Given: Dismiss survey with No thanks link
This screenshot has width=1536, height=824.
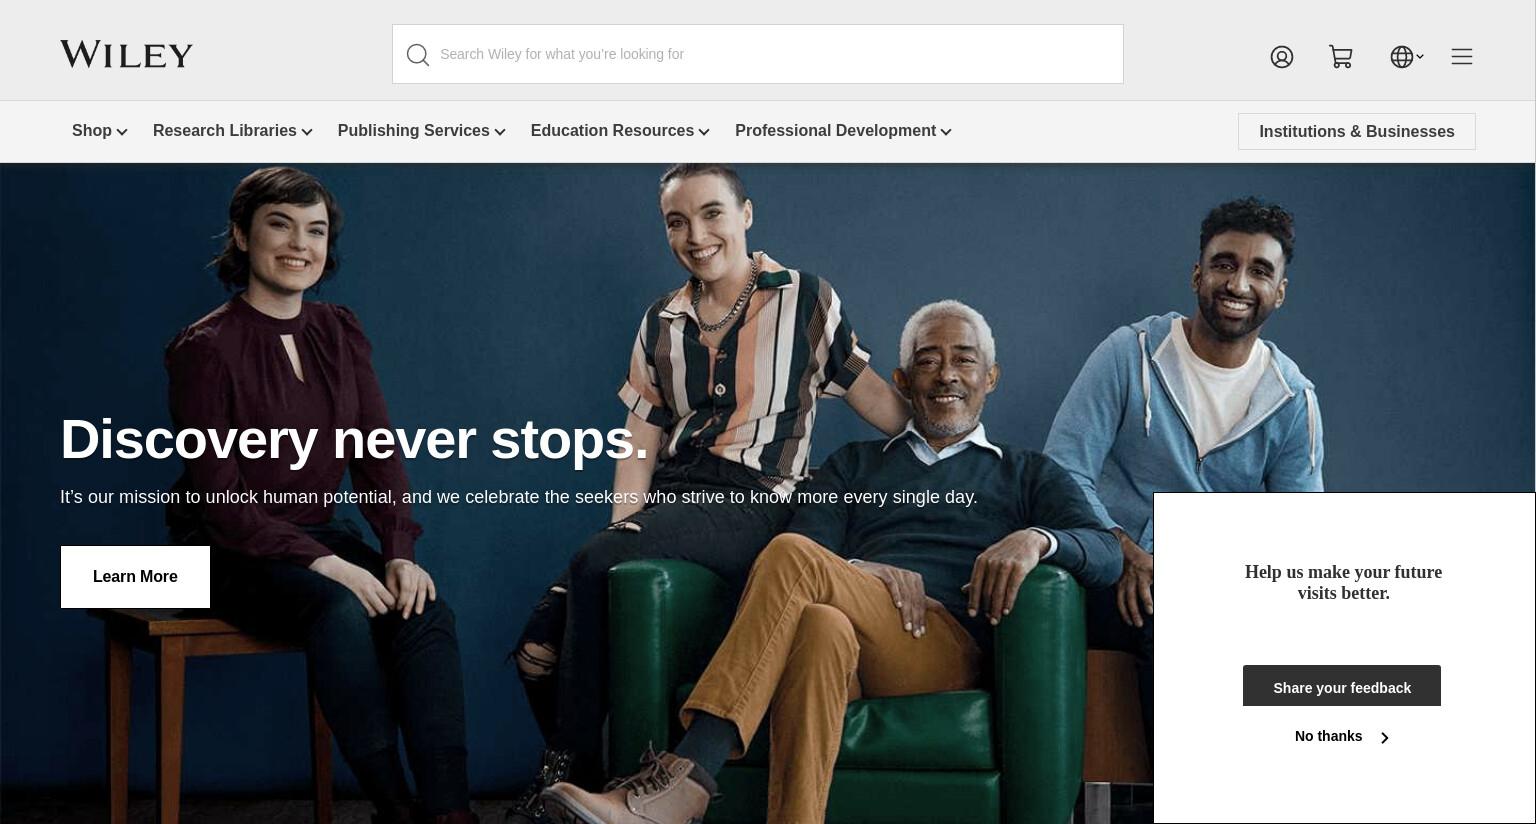Looking at the screenshot, I should point(1328,736).
